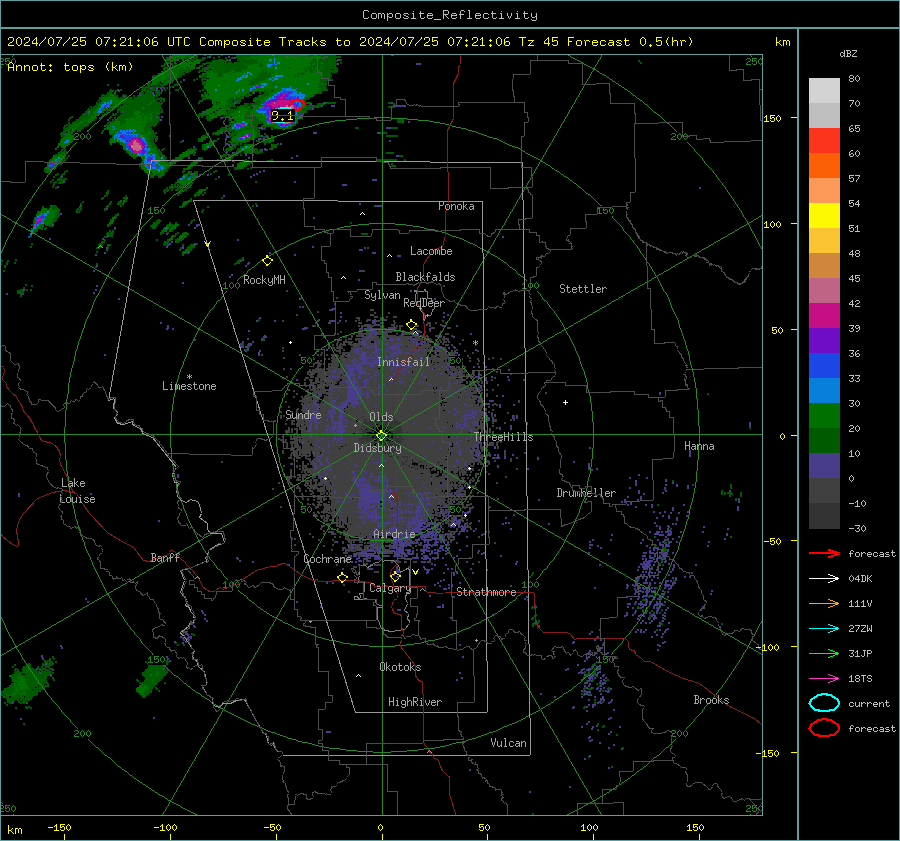Click the red forecast ellipse symbol
This screenshot has width=900, height=841.
pos(824,728)
